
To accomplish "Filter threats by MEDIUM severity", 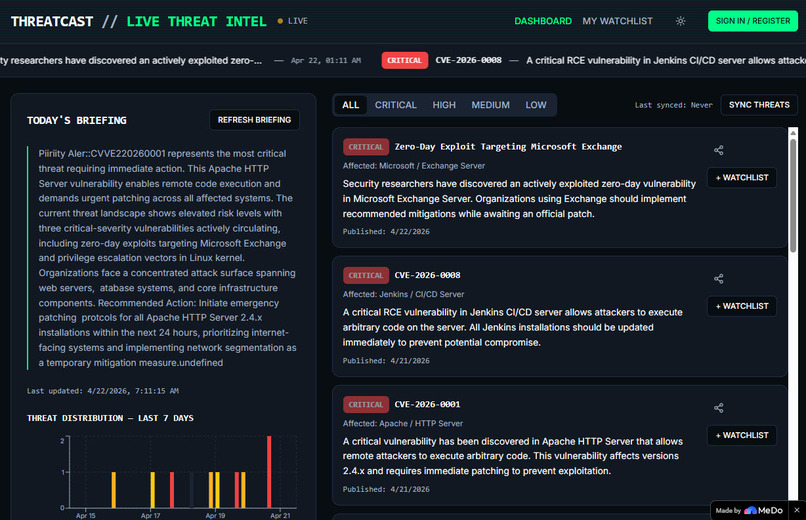I will (x=490, y=105).
